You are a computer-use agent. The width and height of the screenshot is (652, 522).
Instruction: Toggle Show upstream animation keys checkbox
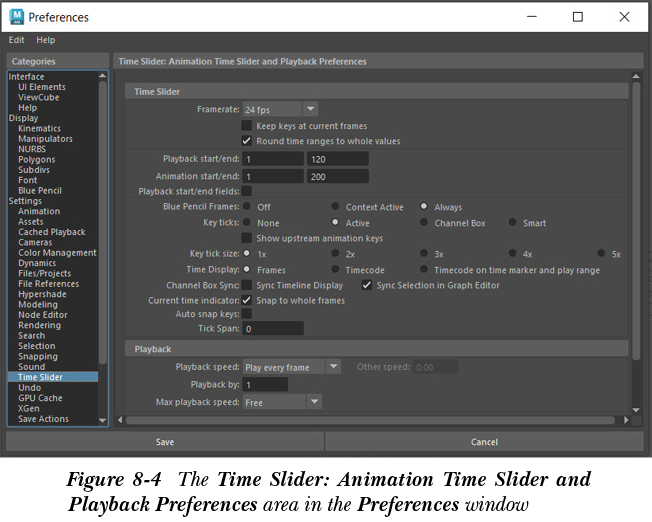click(x=247, y=238)
